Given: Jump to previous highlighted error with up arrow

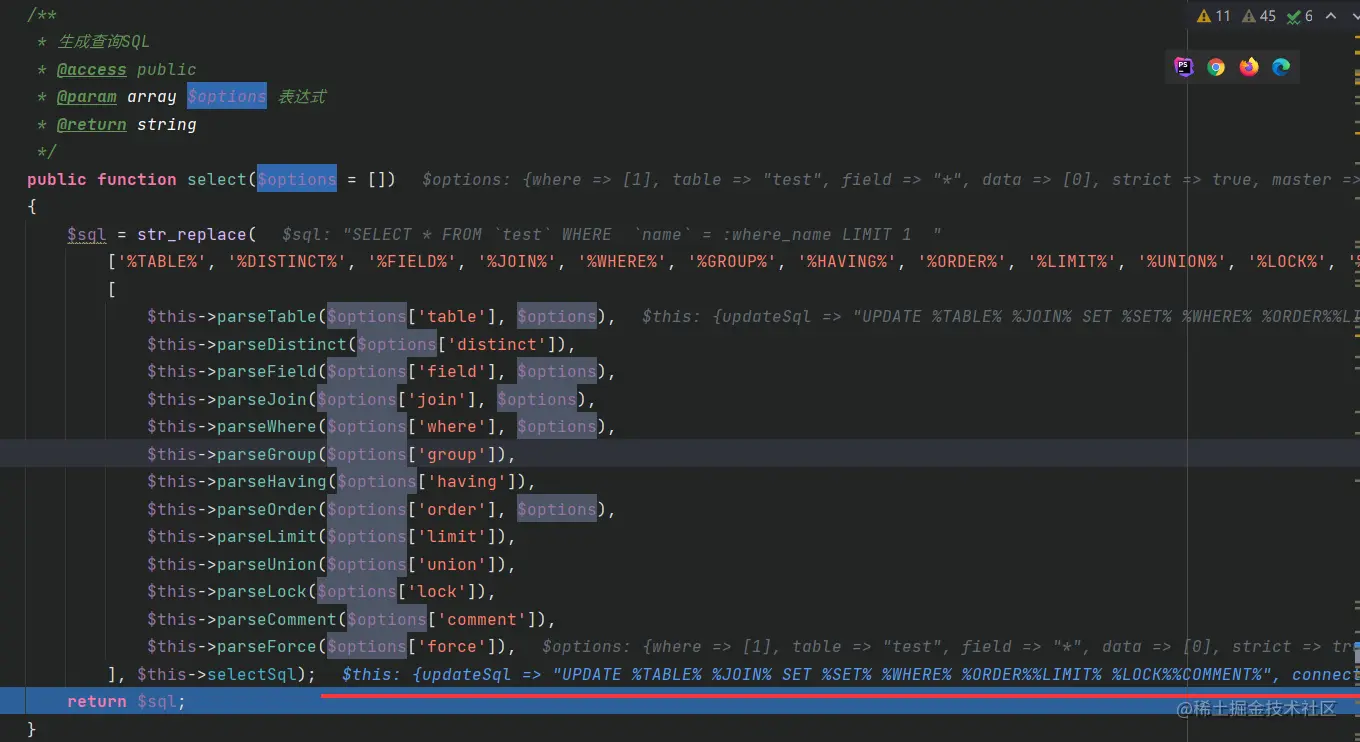Looking at the screenshot, I should [1331, 16].
